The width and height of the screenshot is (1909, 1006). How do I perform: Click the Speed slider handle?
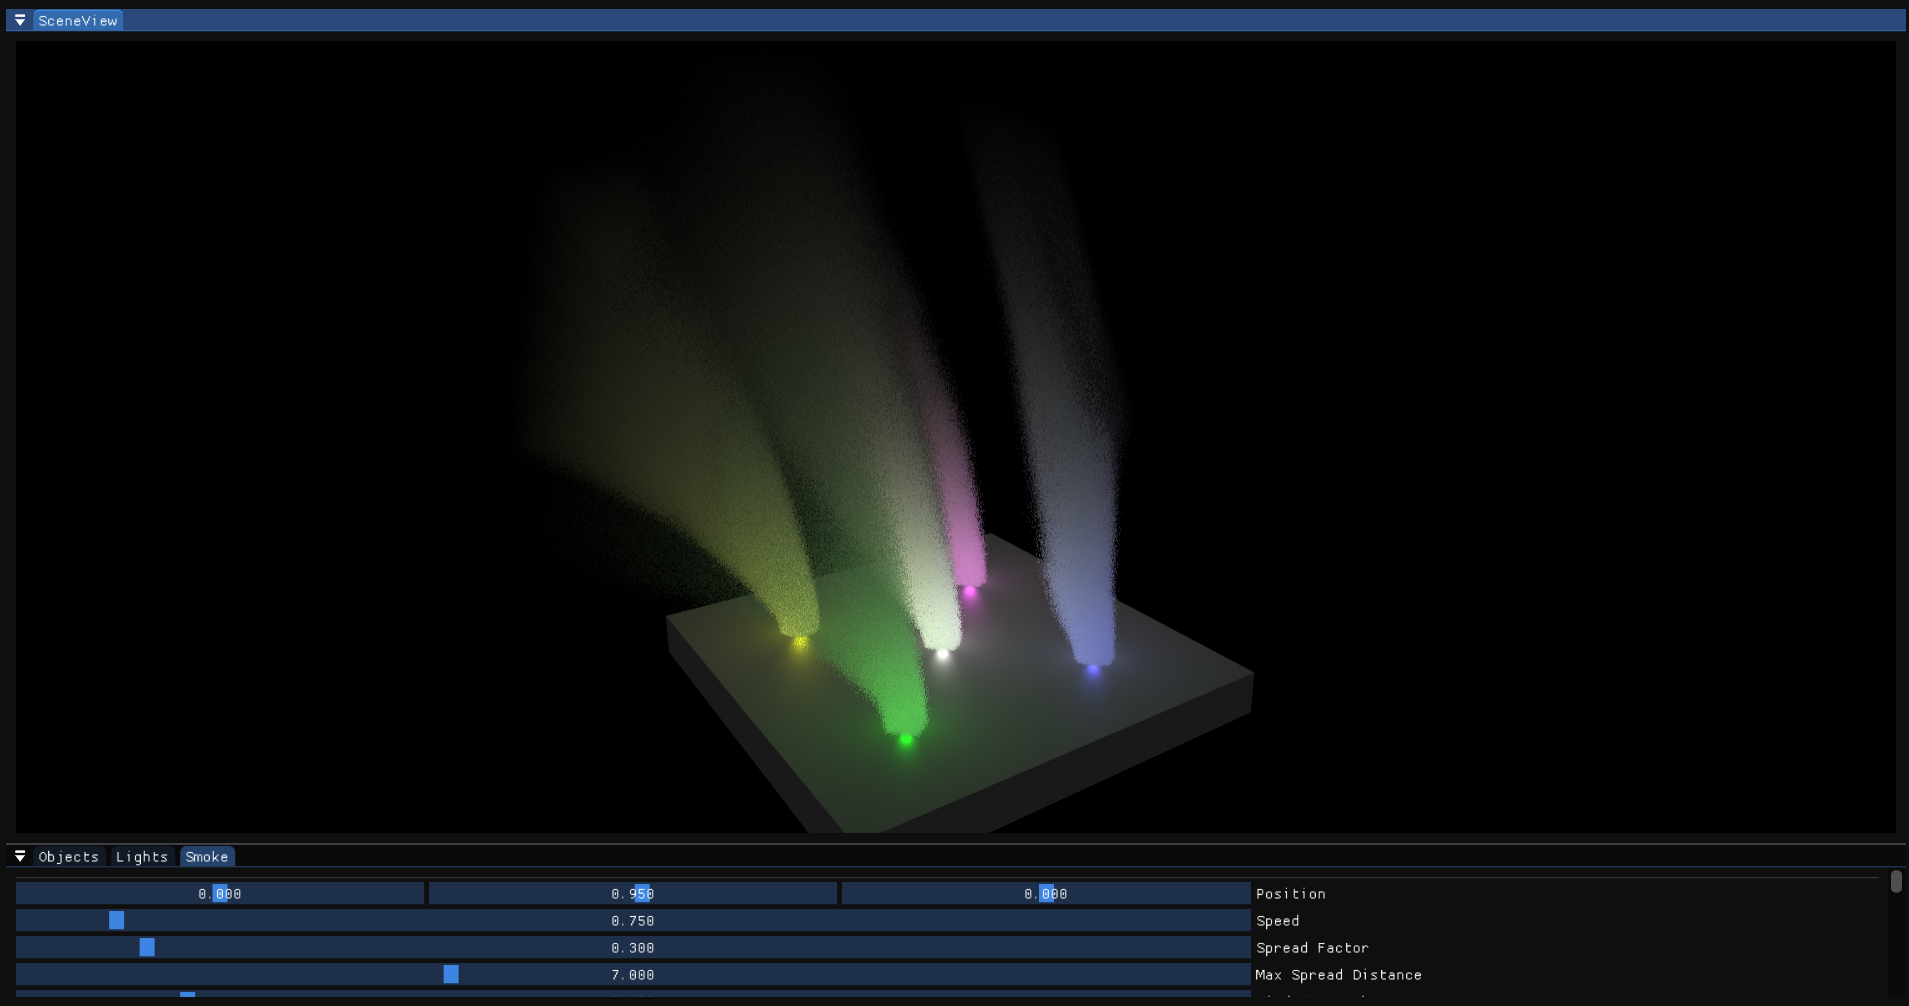tap(117, 920)
